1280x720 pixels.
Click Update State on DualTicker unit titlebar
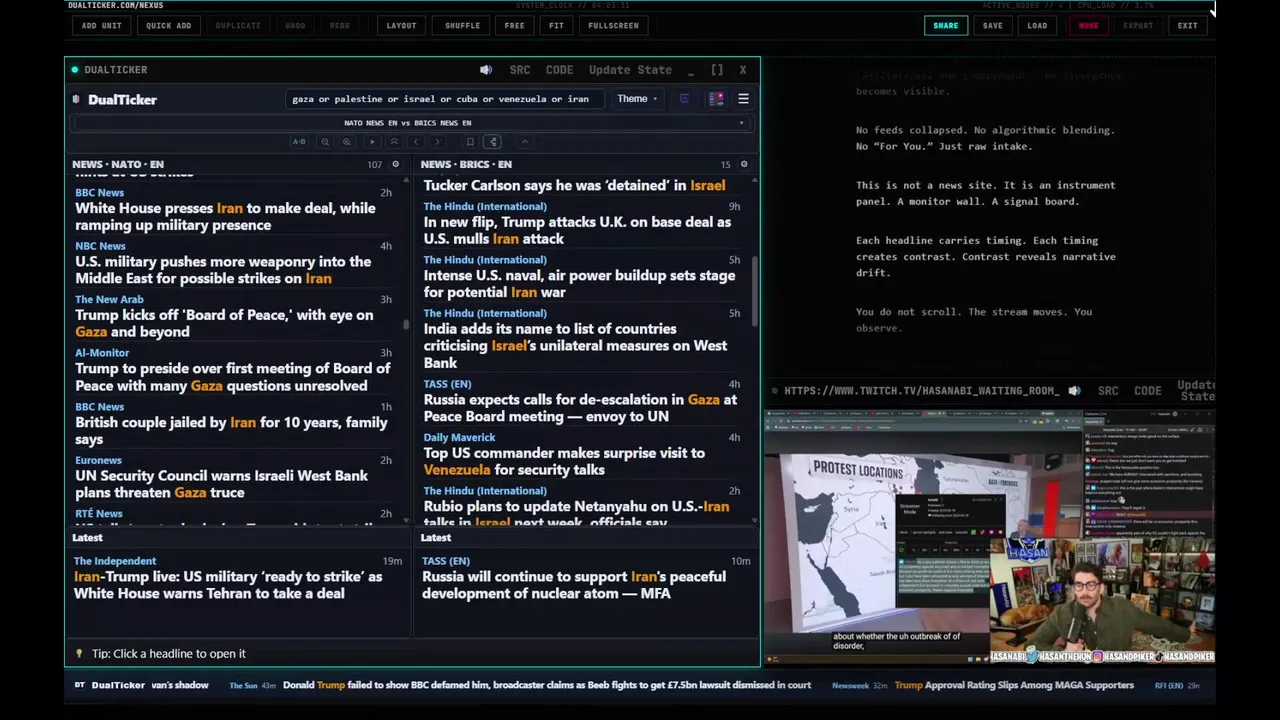pyautogui.click(x=630, y=70)
